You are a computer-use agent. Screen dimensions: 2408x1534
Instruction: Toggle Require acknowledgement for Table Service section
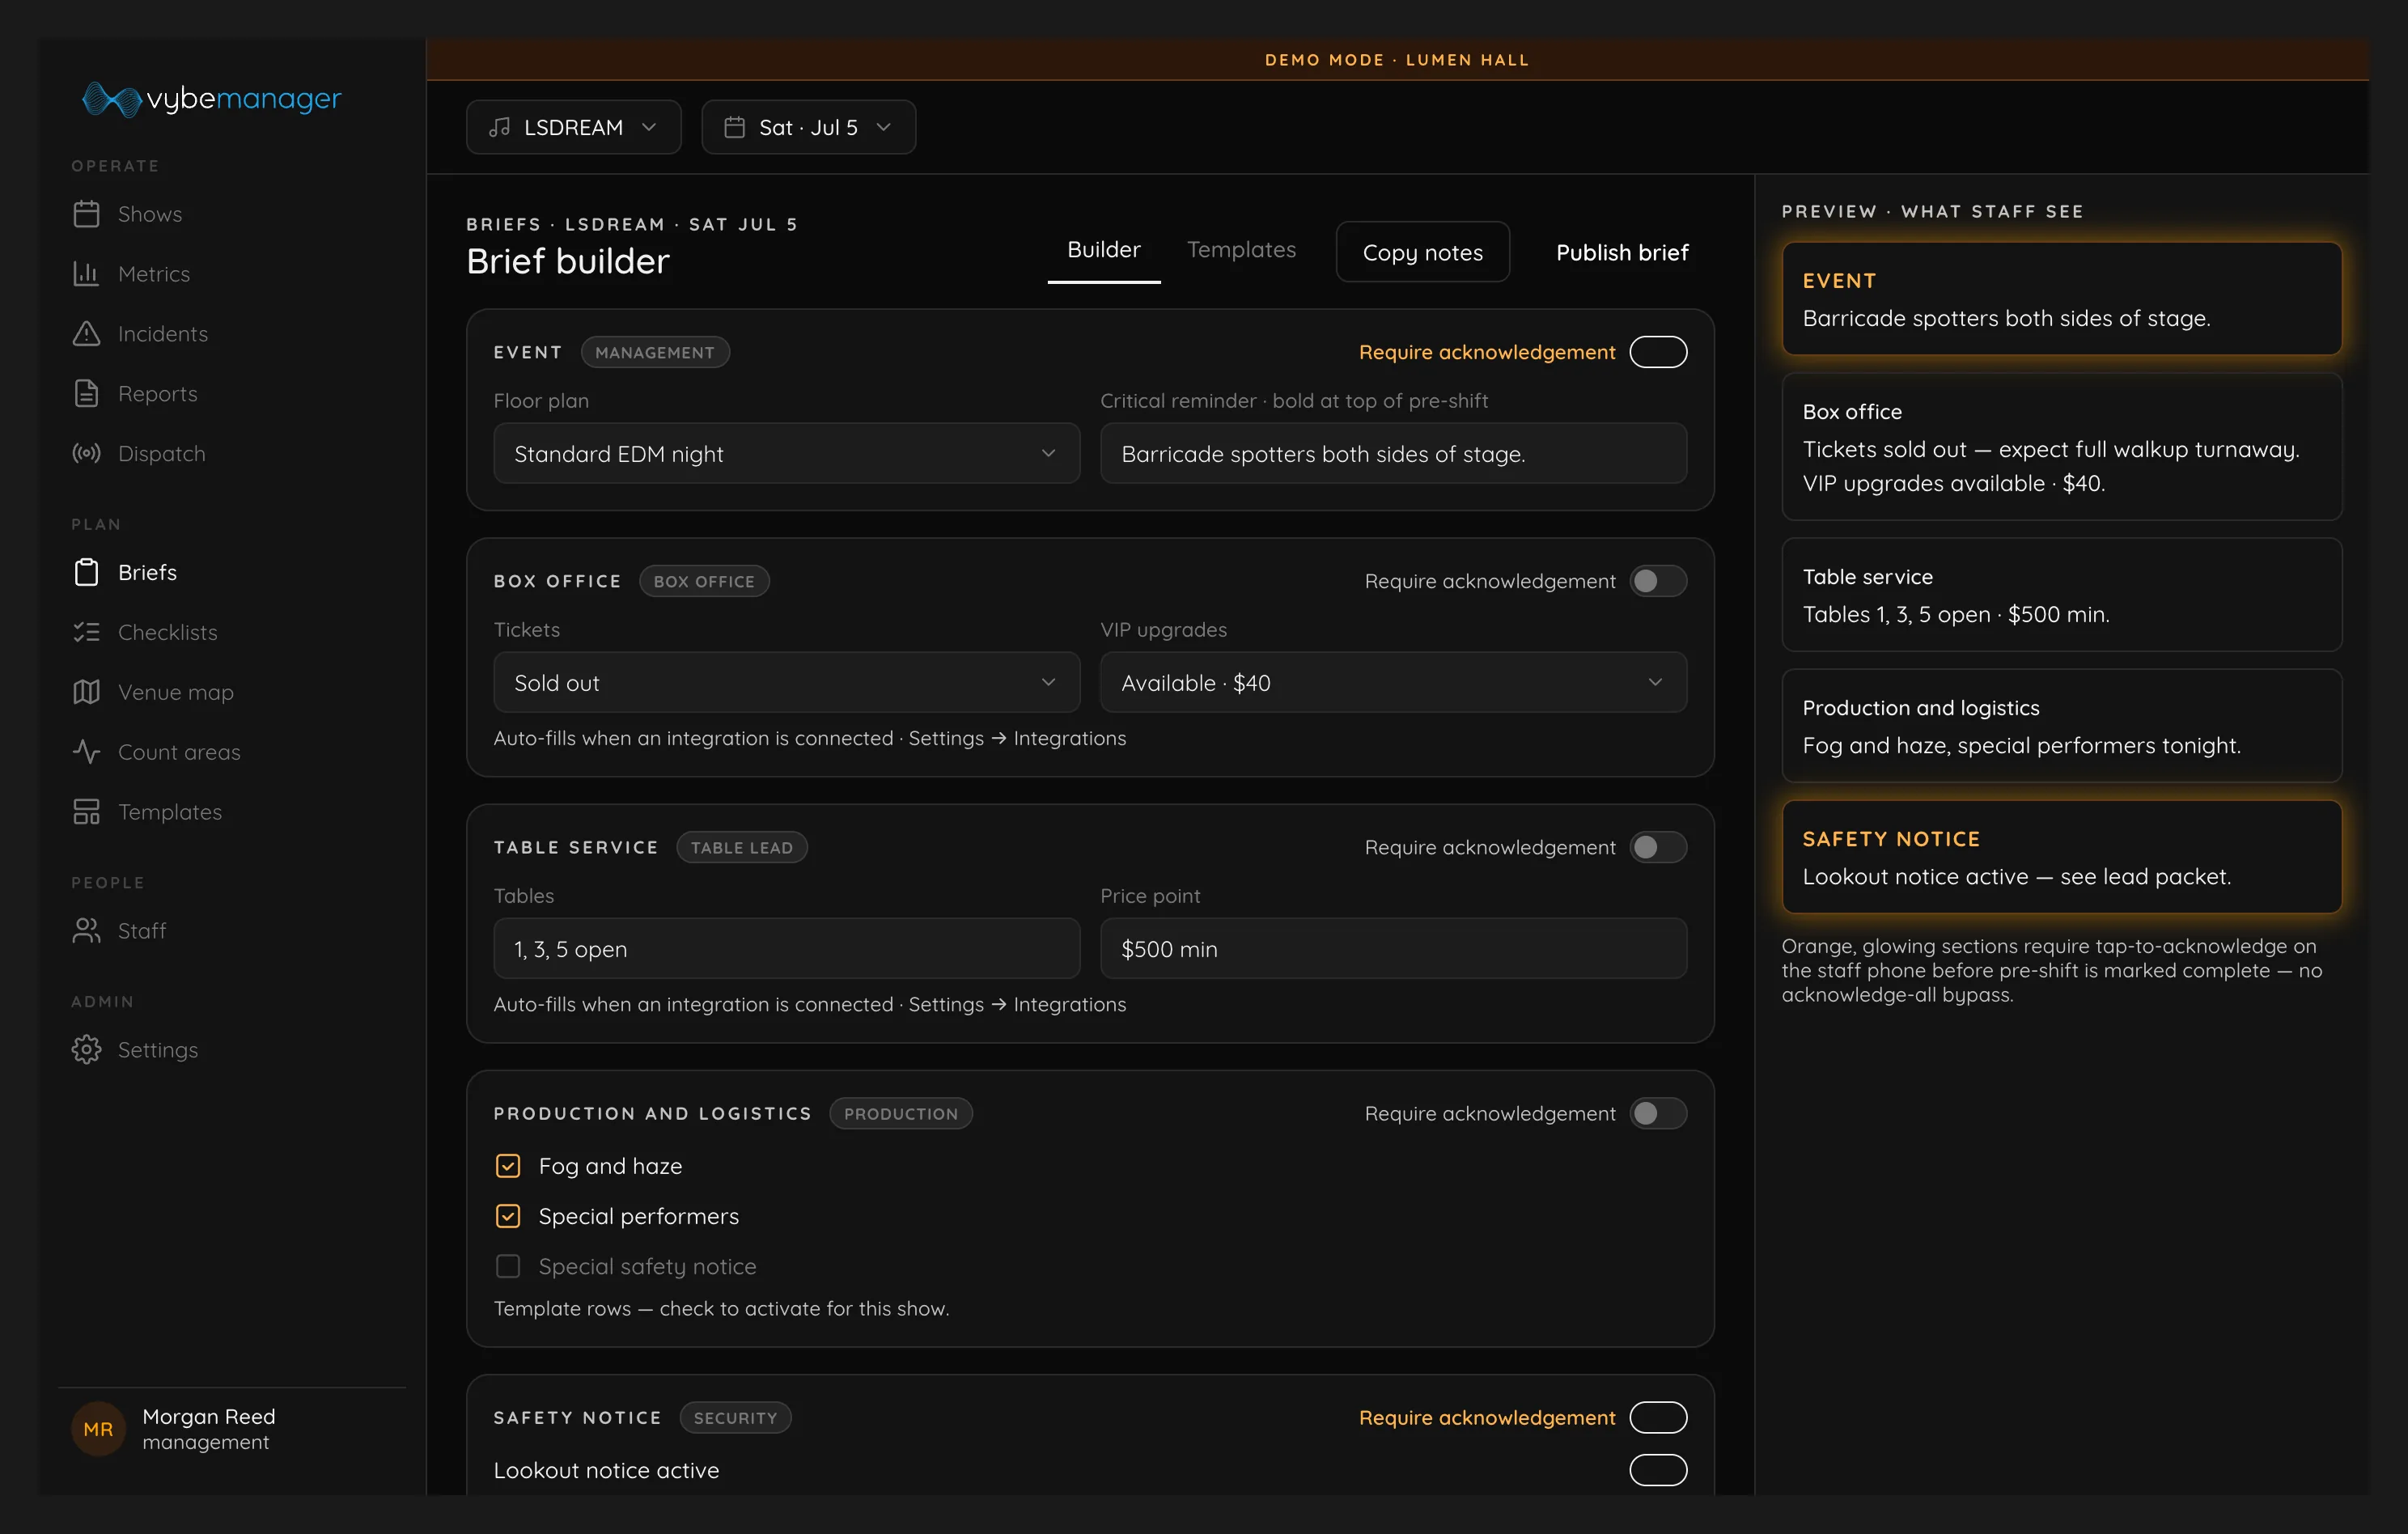click(x=1658, y=847)
